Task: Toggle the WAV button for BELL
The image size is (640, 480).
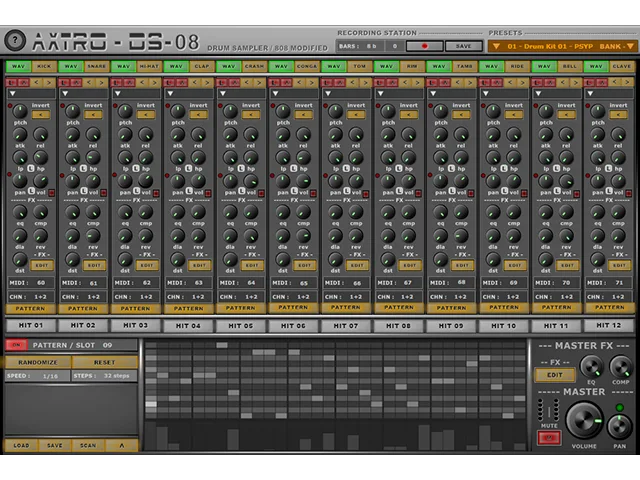Action: 544,66
